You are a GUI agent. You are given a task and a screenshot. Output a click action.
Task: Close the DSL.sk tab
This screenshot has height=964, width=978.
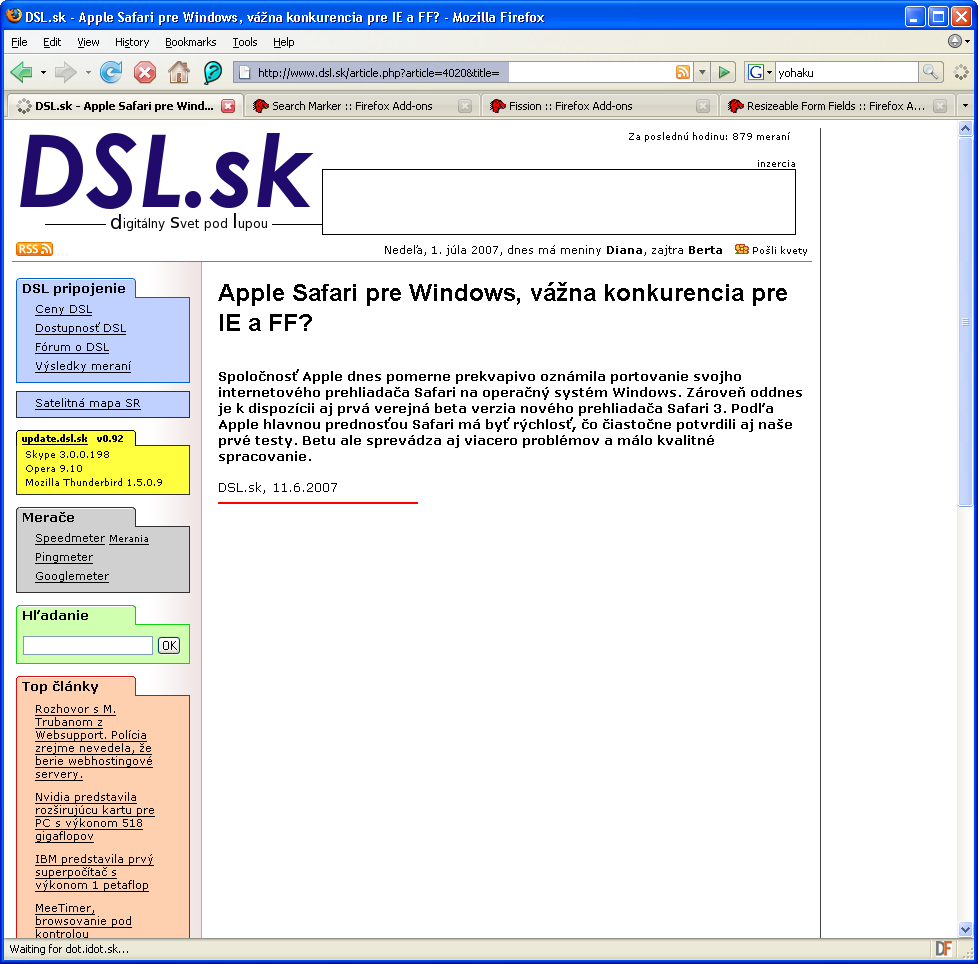point(228,106)
